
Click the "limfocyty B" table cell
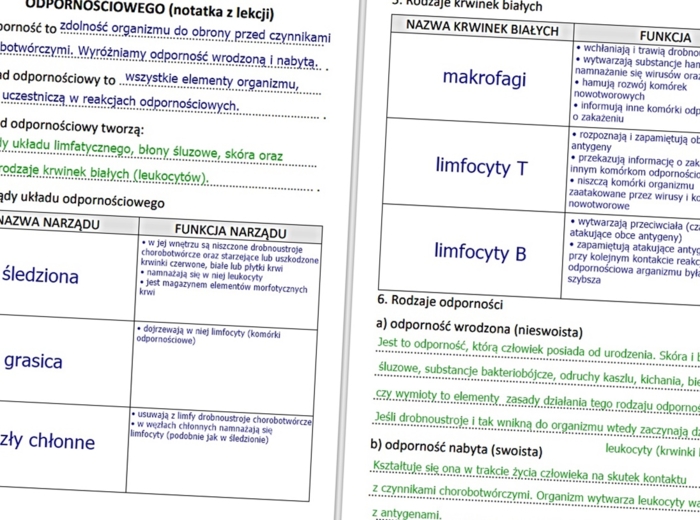pos(480,250)
